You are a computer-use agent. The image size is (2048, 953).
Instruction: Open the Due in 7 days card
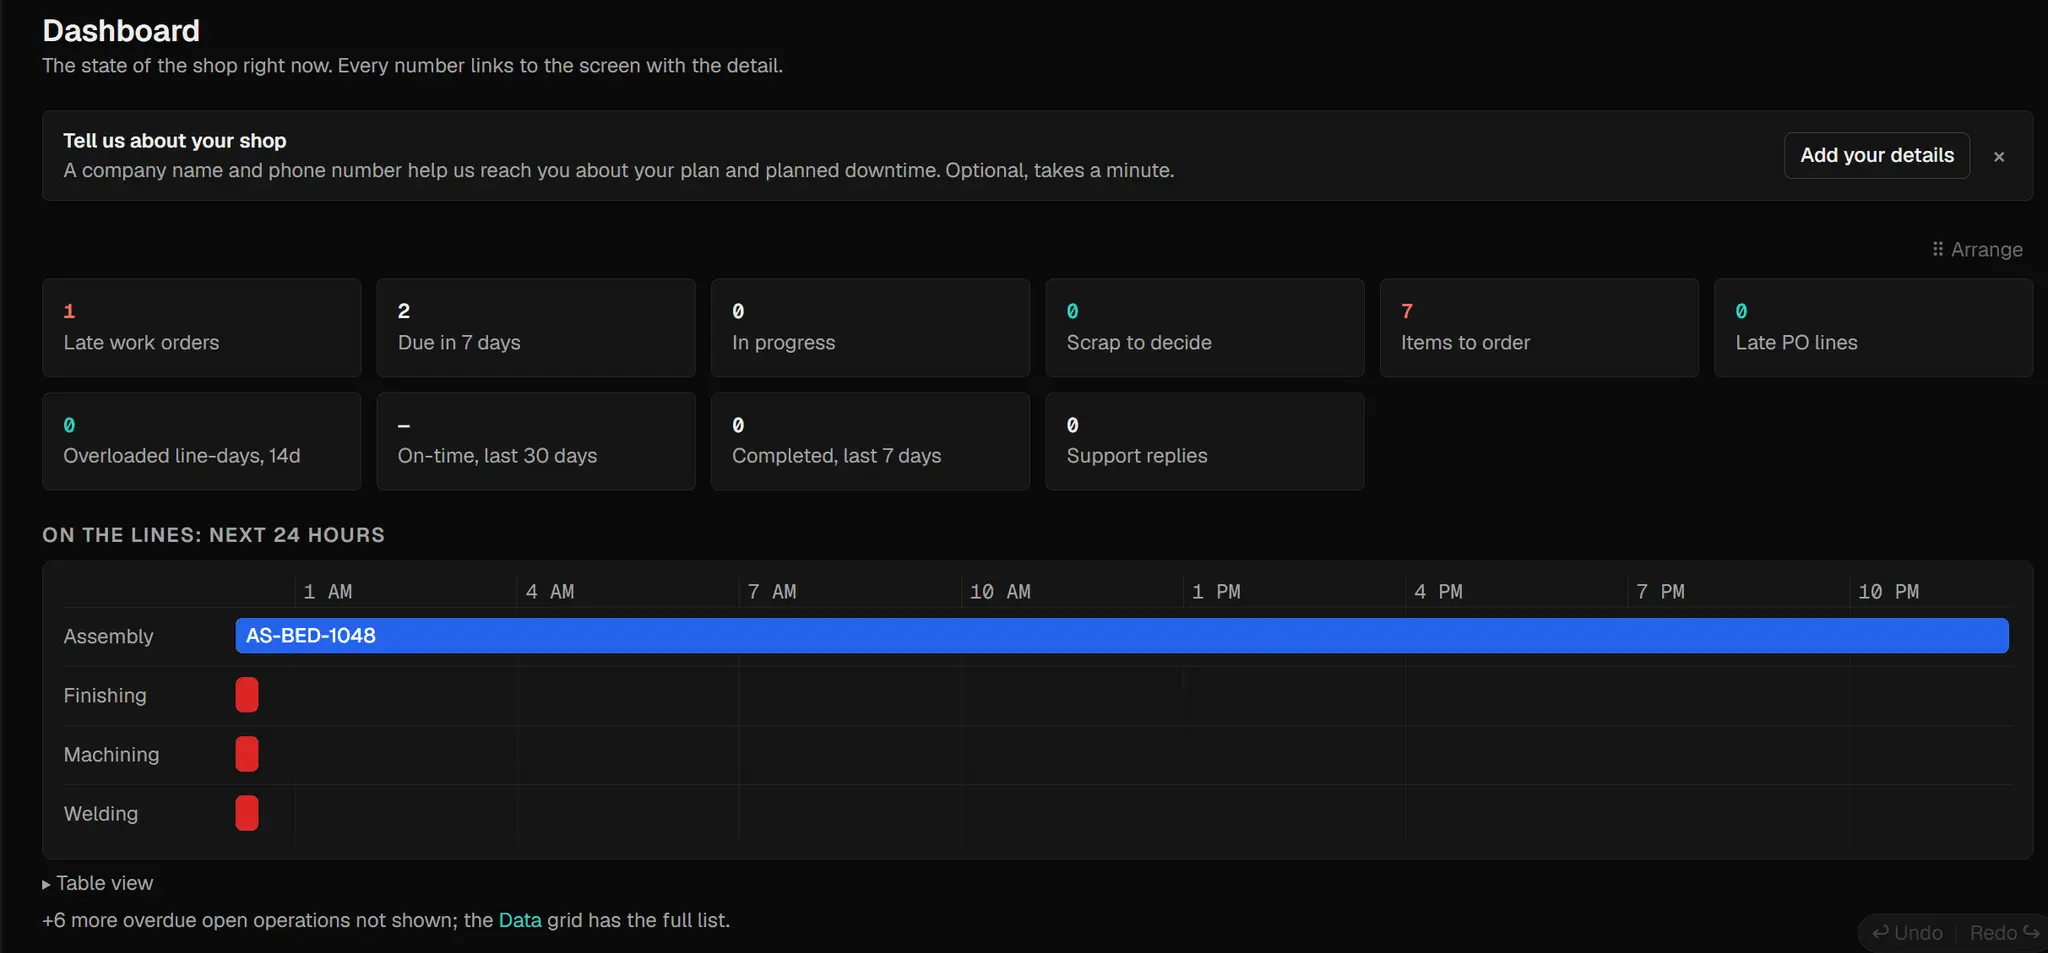535,327
